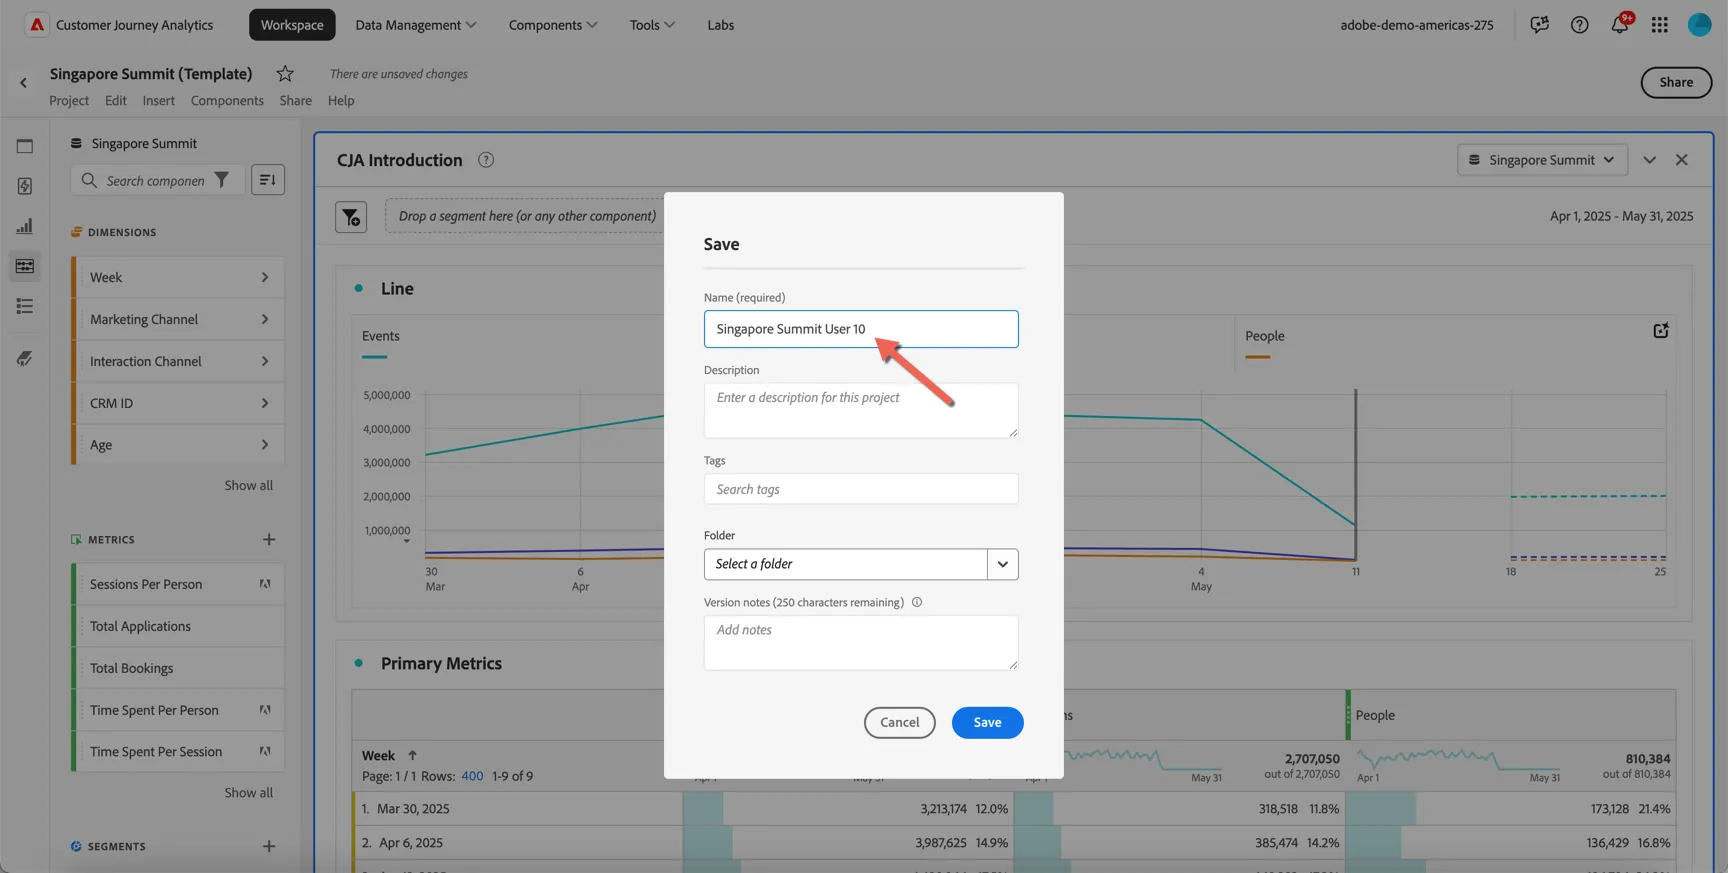Screen dimensions: 1728x873
Task: Click the export icon on the Line chart
Action: pyautogui.click(x=1661, y=331)
